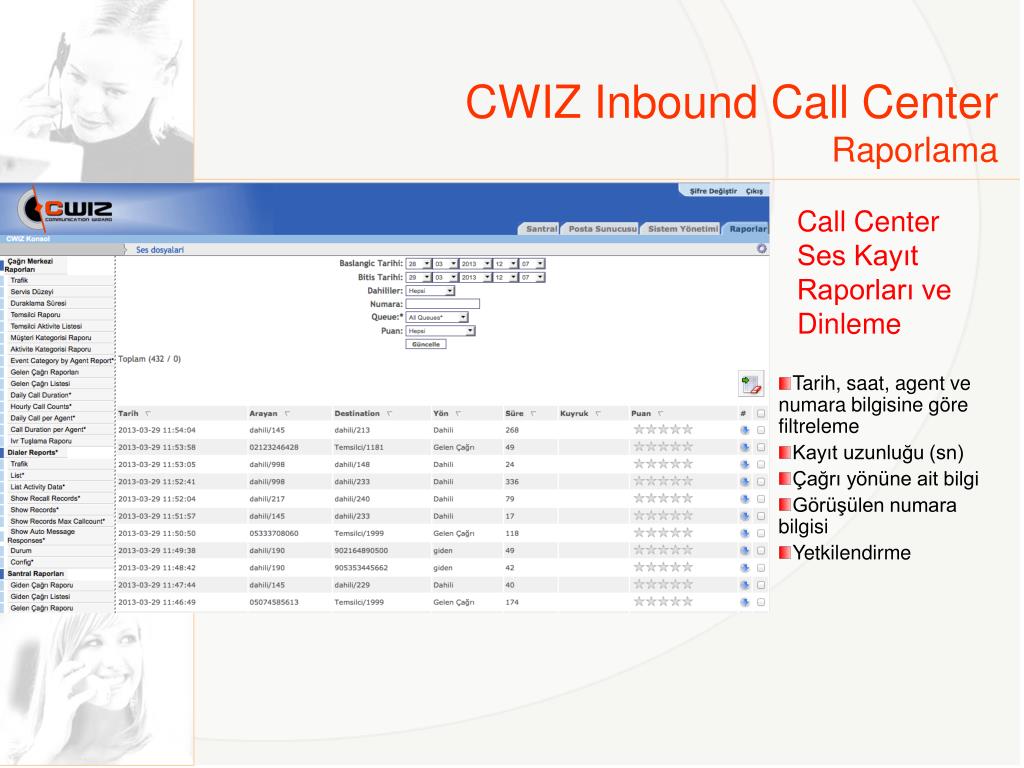This screenshot has height=768, width=1024.
Task: Open the Queue dropdown
Action: [x=437, y=317]
